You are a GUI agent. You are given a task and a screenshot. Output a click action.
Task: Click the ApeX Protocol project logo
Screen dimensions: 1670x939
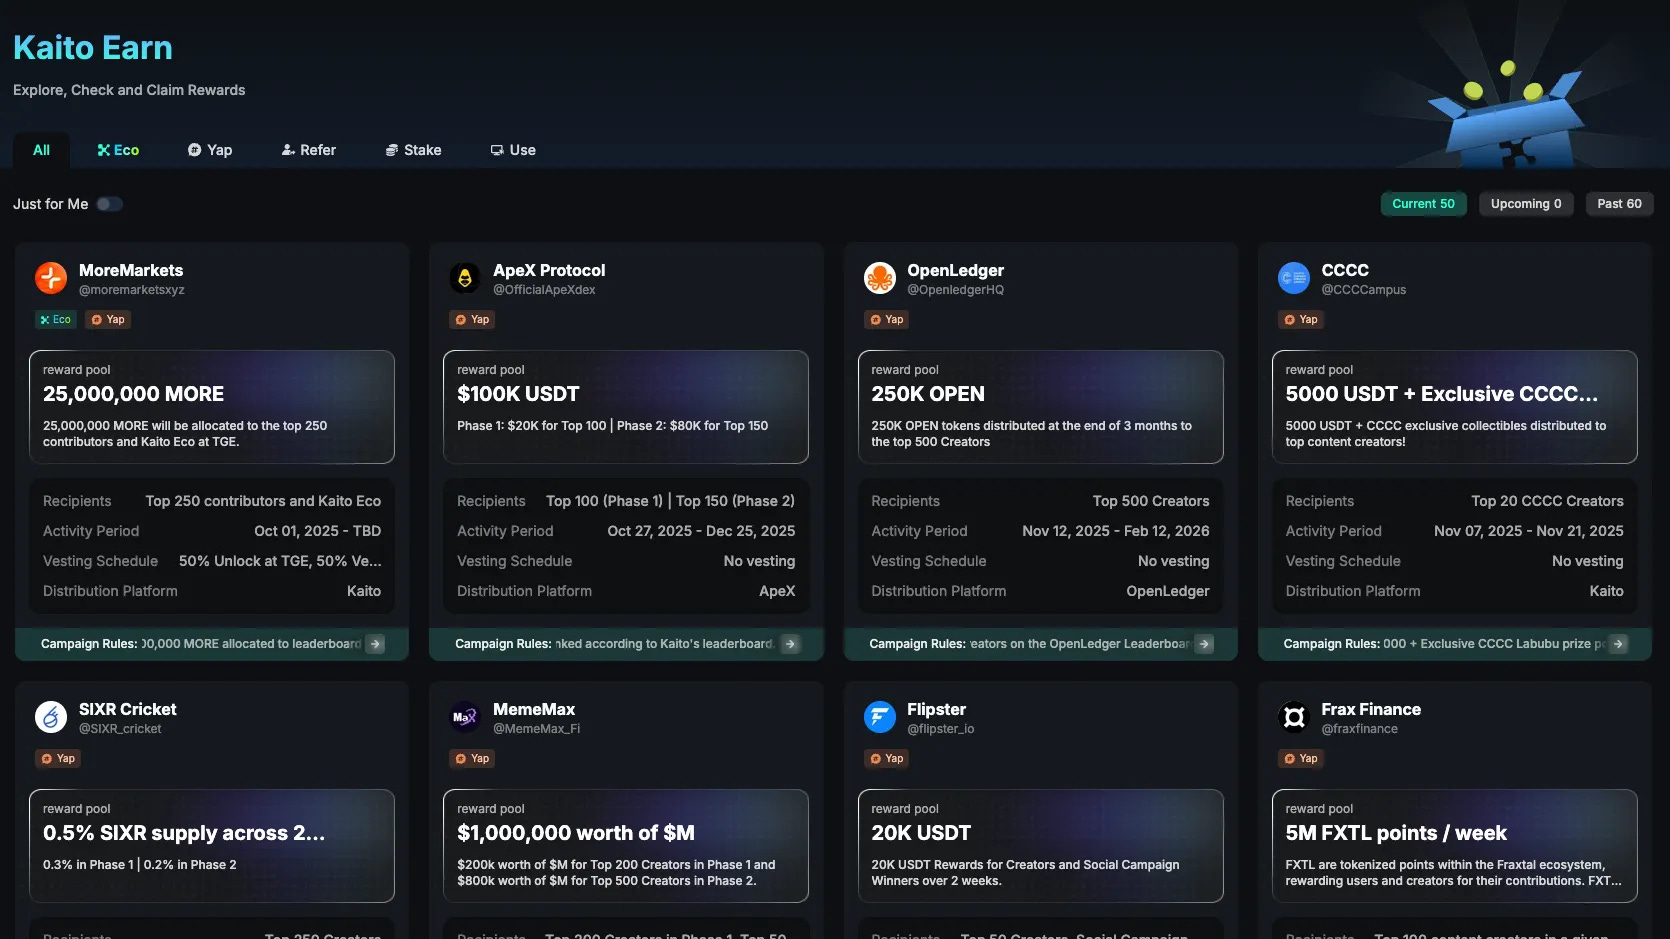click(x=465, y=278)
